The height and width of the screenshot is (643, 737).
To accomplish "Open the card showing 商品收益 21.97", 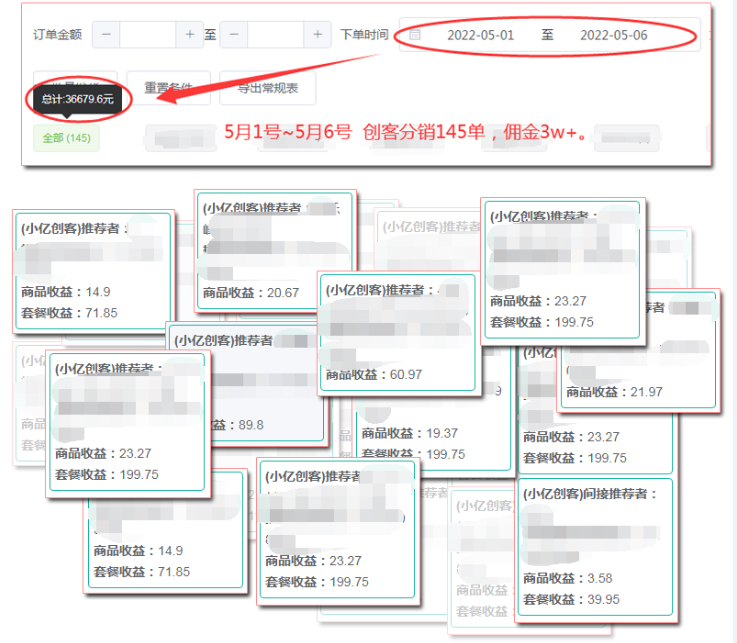I will pos(638,350).
